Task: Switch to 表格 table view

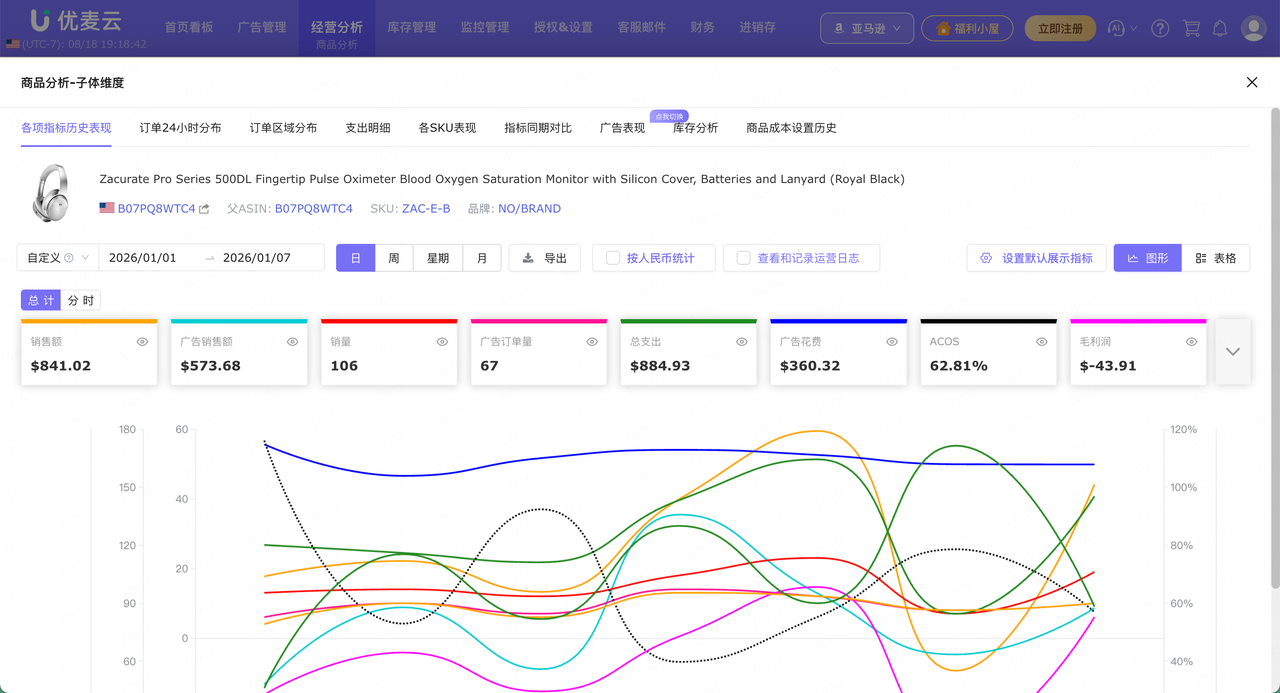Action: pyautogui.click(x=1216, y=258)
